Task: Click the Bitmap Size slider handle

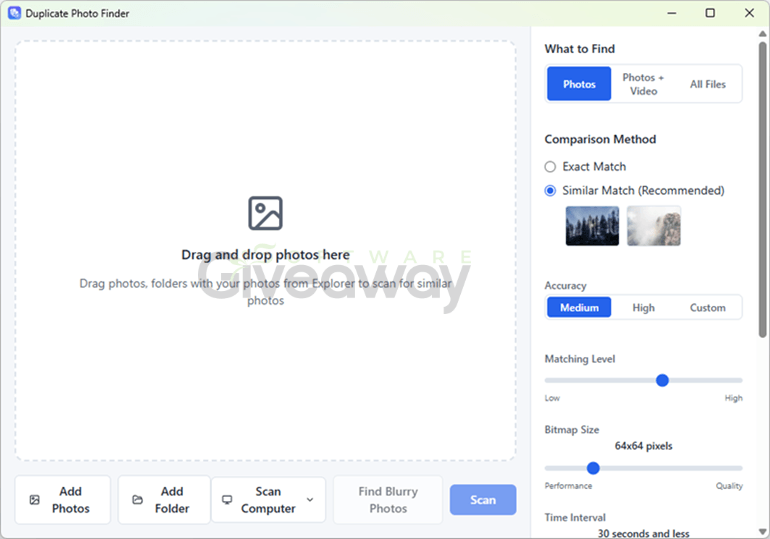Action: (x=593, y=468)
